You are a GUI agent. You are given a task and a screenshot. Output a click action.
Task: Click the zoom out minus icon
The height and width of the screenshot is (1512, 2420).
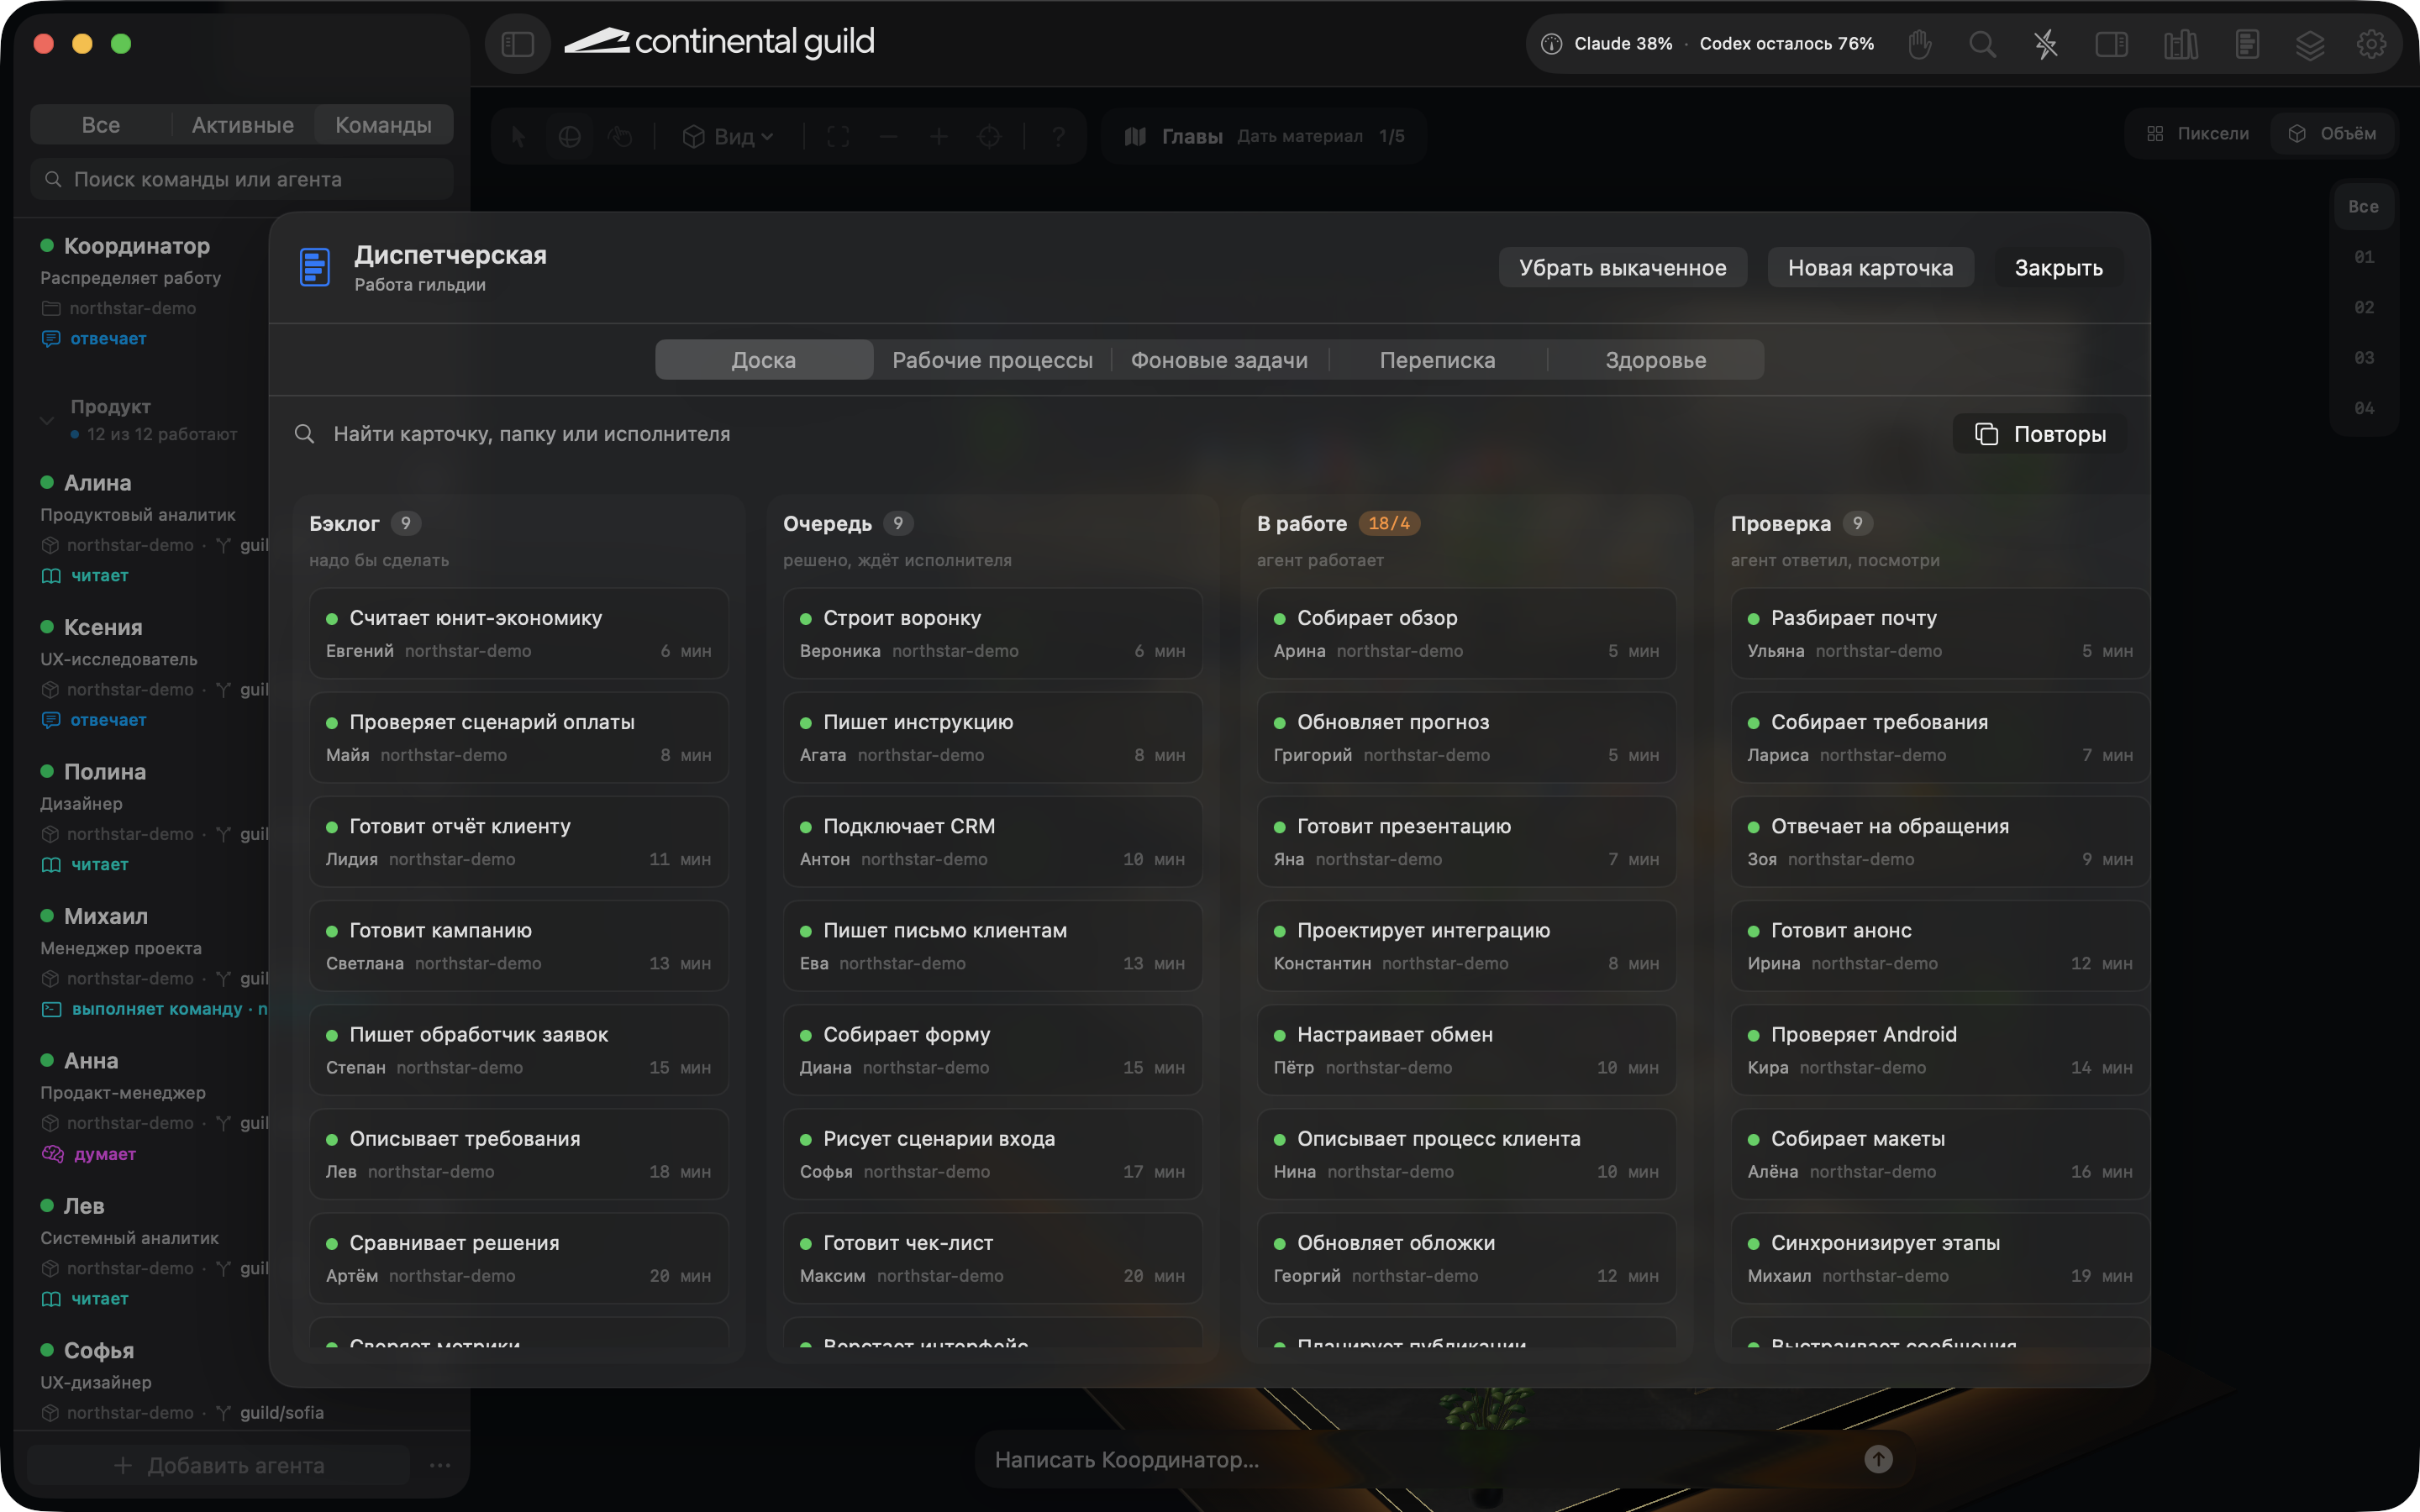point(888,136)
